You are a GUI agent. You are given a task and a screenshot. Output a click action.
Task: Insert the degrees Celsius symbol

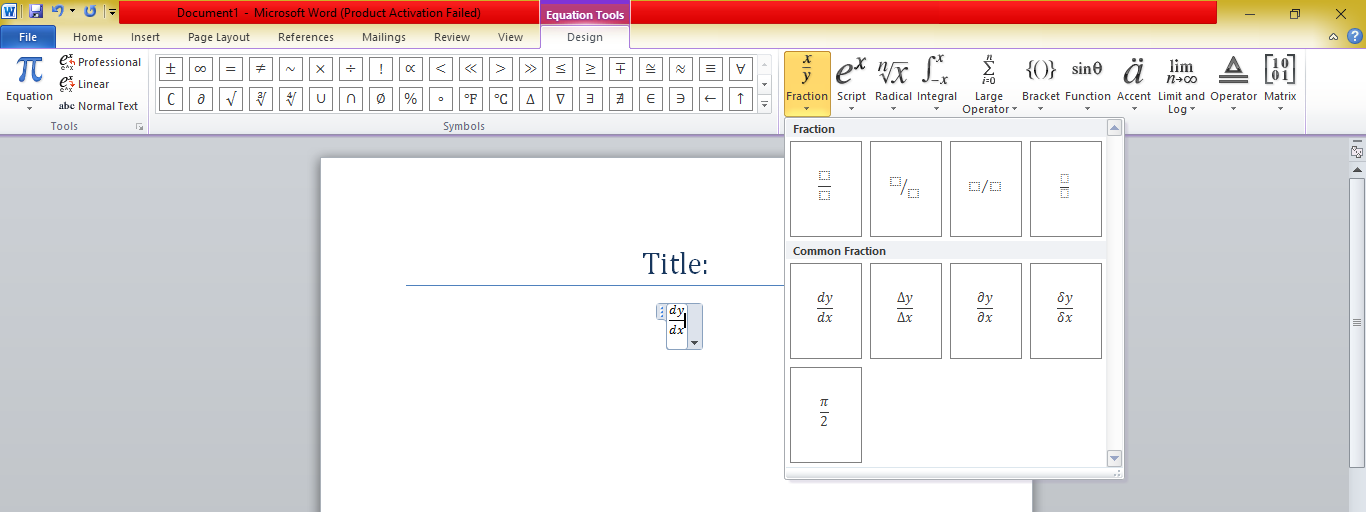click(501, 99)
